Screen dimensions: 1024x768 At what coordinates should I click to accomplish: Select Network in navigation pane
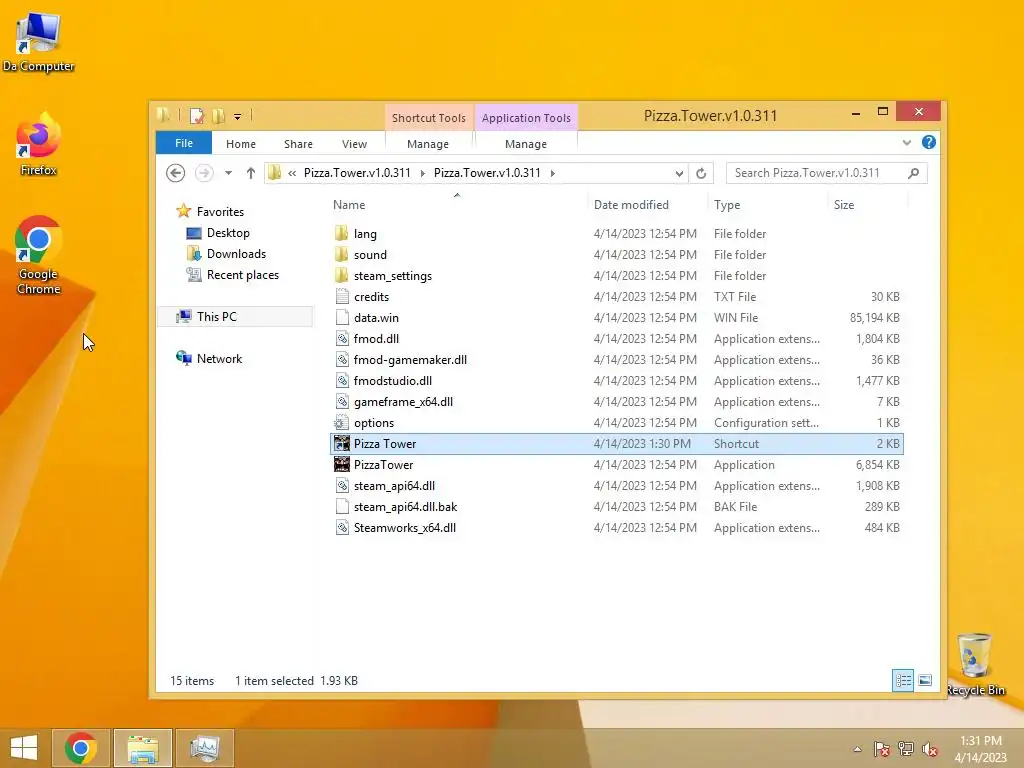(x=219, y=359)
